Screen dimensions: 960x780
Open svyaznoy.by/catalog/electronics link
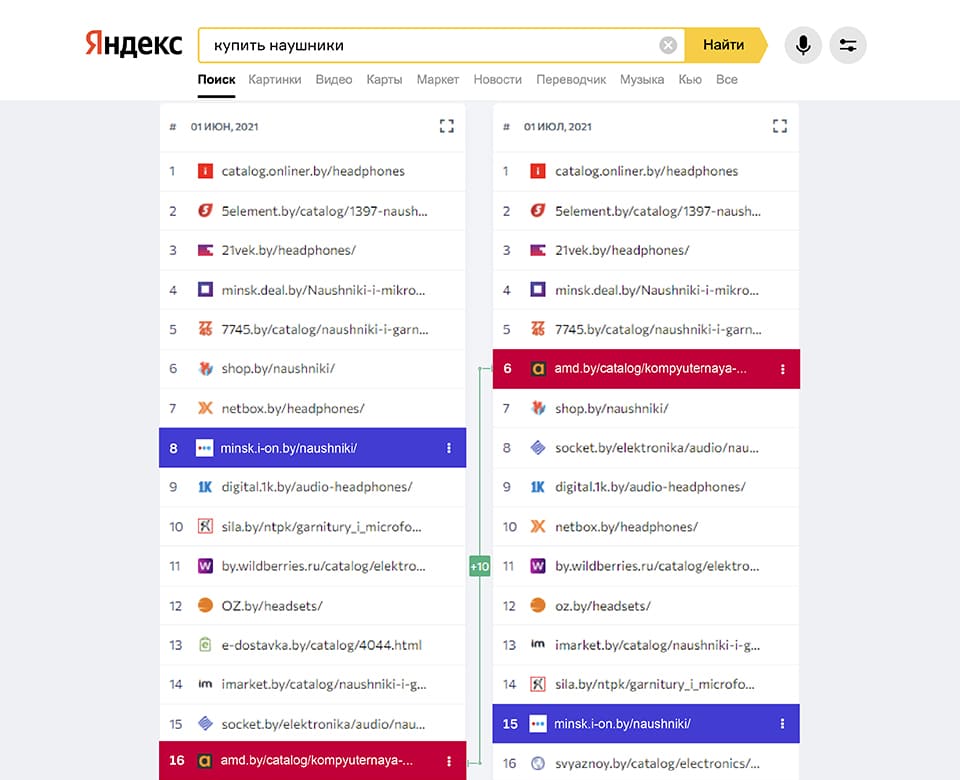click(x=658, y=763)
